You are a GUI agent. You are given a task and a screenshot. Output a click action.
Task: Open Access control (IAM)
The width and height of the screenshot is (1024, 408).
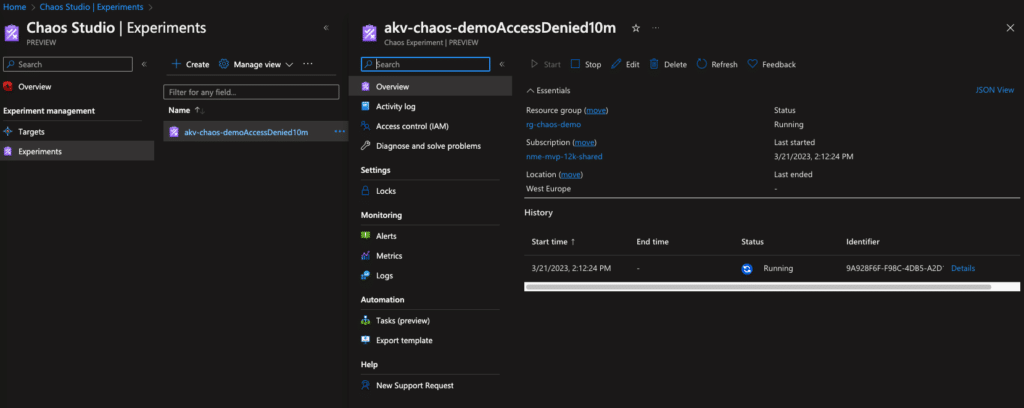point(412,126)
